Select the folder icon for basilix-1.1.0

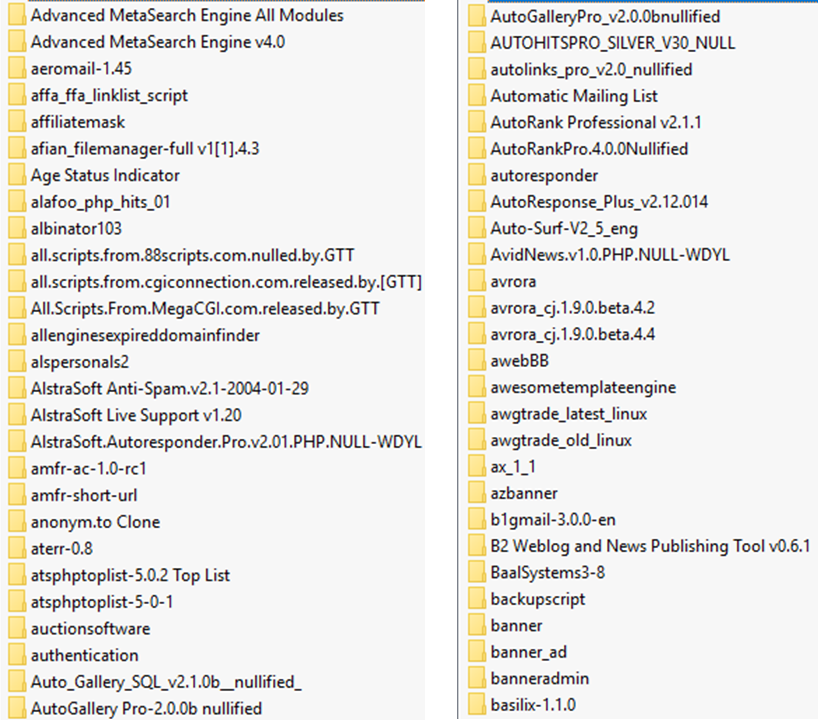(x=476, y=705)
